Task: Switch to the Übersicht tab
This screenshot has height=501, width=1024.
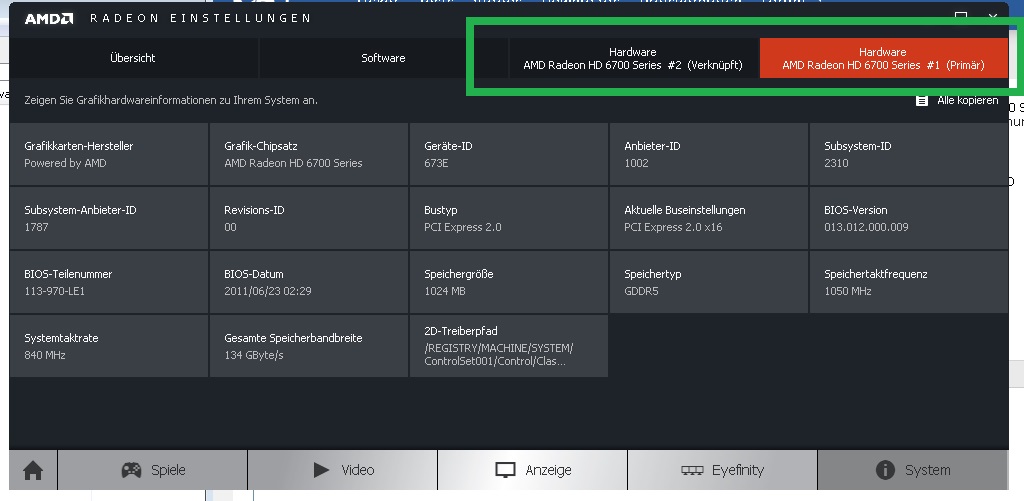Action: pyautogui.click(x=133, y=58)
